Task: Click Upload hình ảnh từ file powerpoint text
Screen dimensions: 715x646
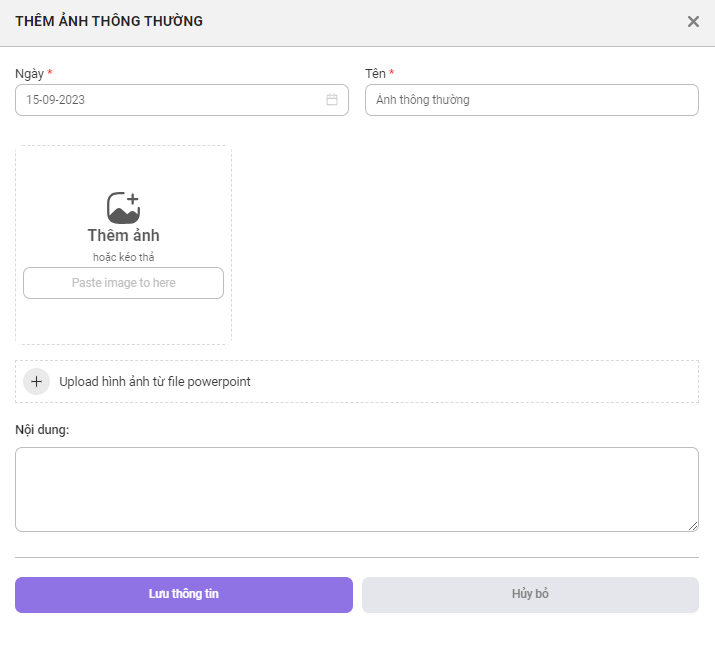Action: coord(155,382)
